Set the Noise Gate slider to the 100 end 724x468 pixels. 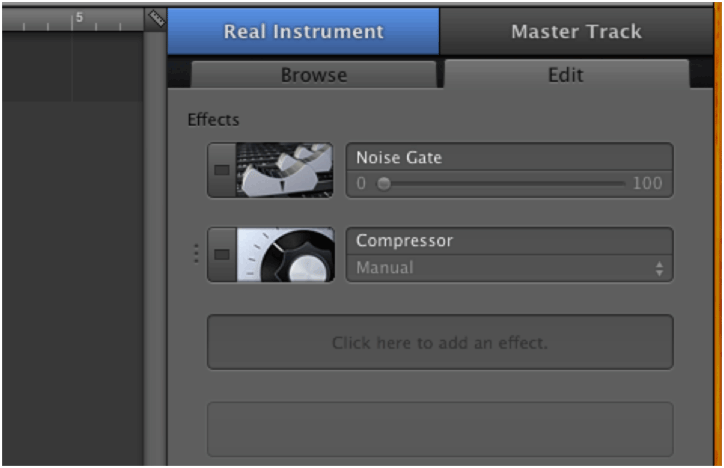(623, 184)
